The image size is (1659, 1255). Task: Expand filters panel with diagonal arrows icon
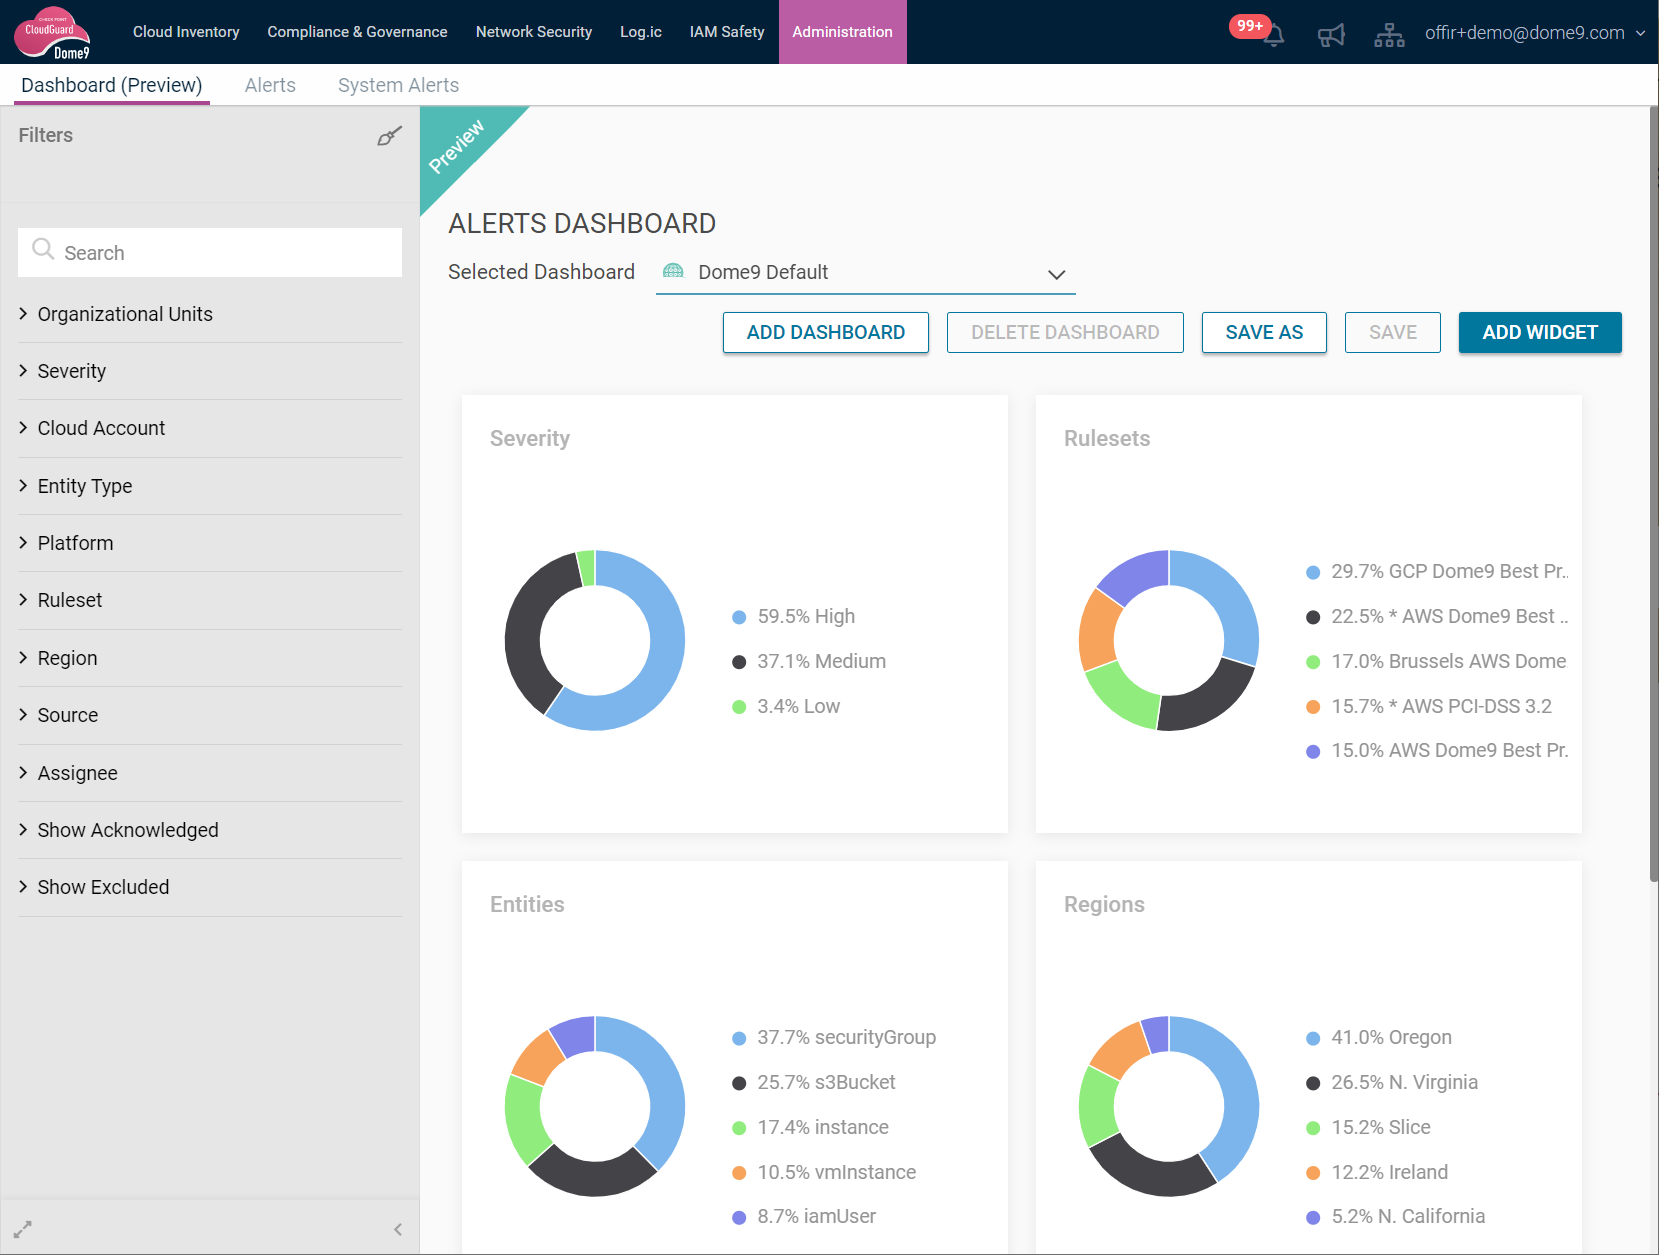pyautogui.click(x=22, y=1229)
